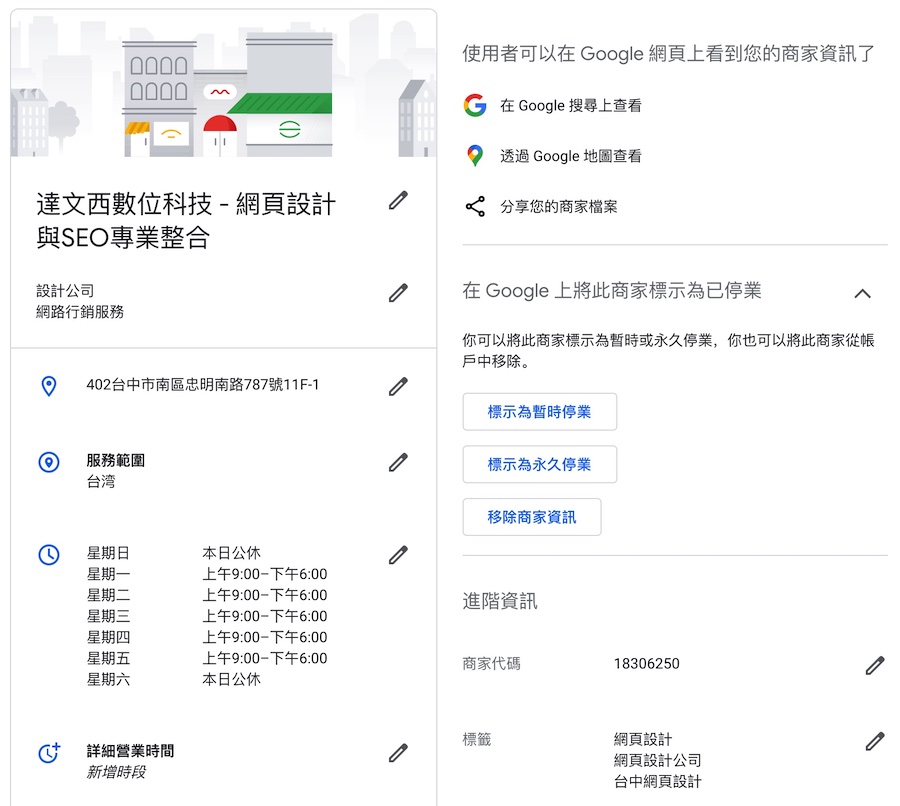Click the 台中網頁設計 tag
900x806 pixels.
(x=658, y=781)
